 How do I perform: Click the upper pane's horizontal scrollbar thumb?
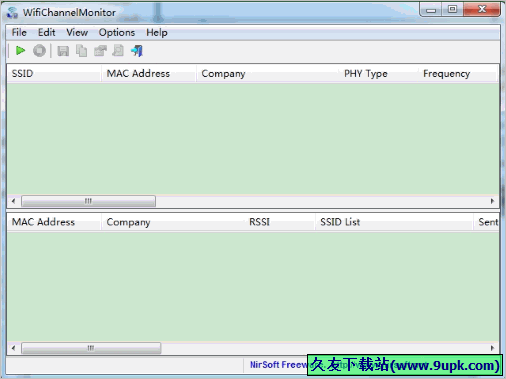[x=88, y=201]
